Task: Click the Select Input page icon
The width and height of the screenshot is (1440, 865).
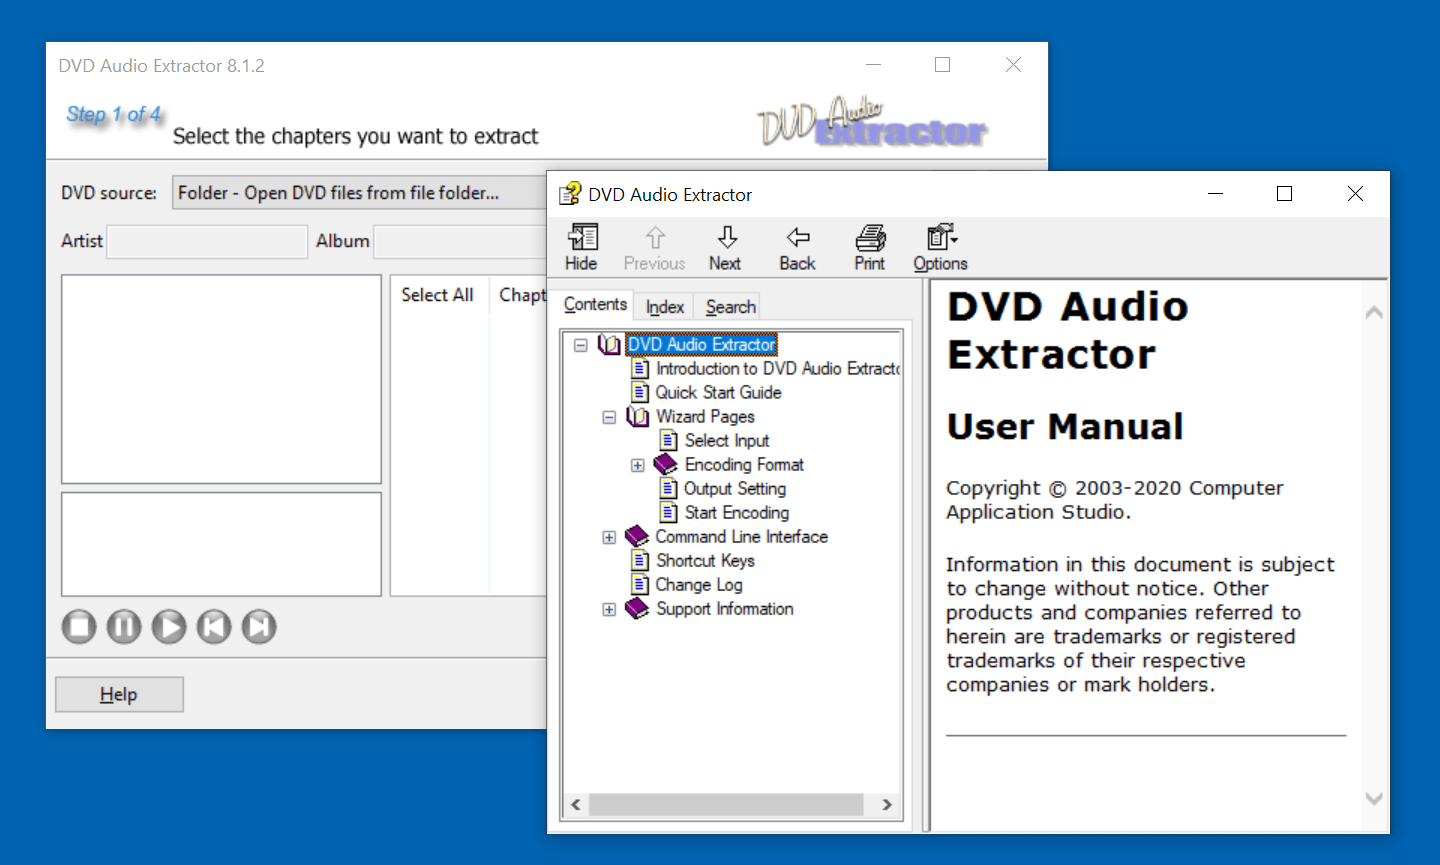Action: click(x=669, y=440)
